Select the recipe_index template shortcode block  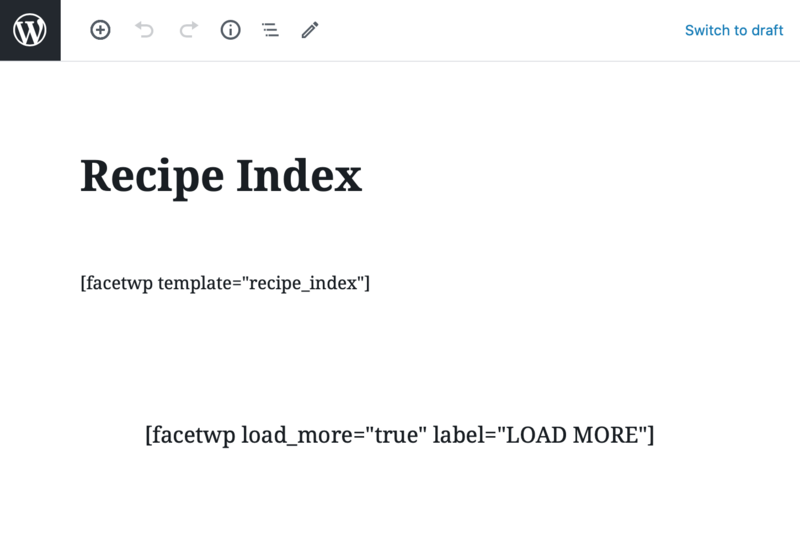click(225, 283)
